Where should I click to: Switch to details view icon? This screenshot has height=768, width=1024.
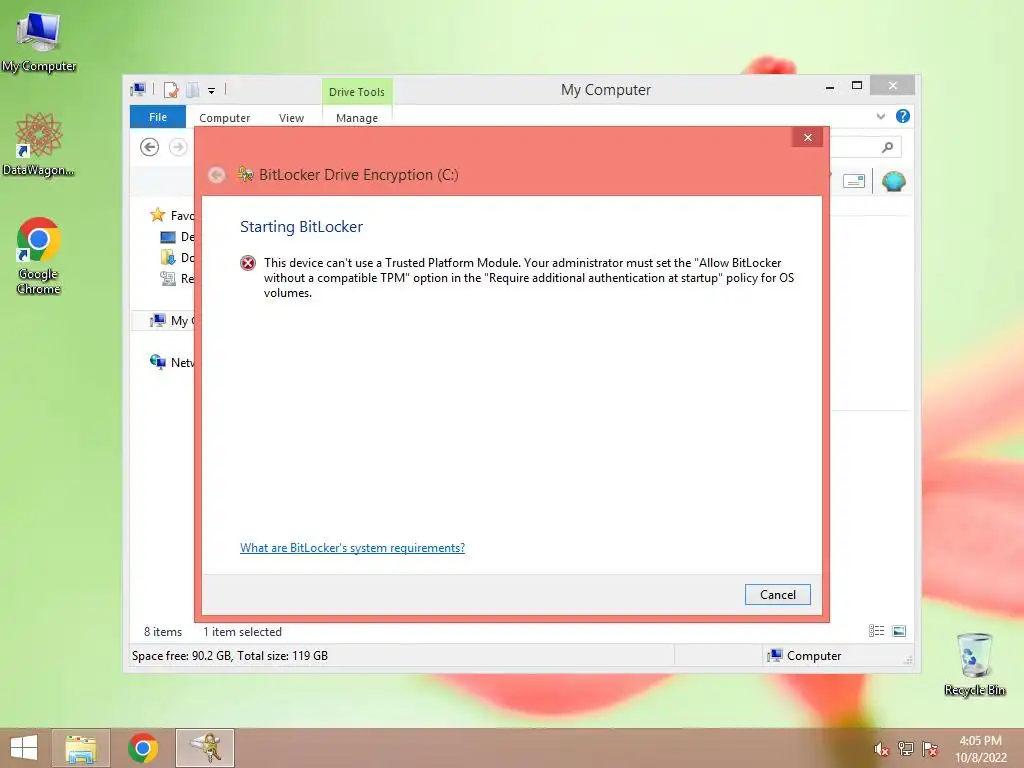pos(876,631)
